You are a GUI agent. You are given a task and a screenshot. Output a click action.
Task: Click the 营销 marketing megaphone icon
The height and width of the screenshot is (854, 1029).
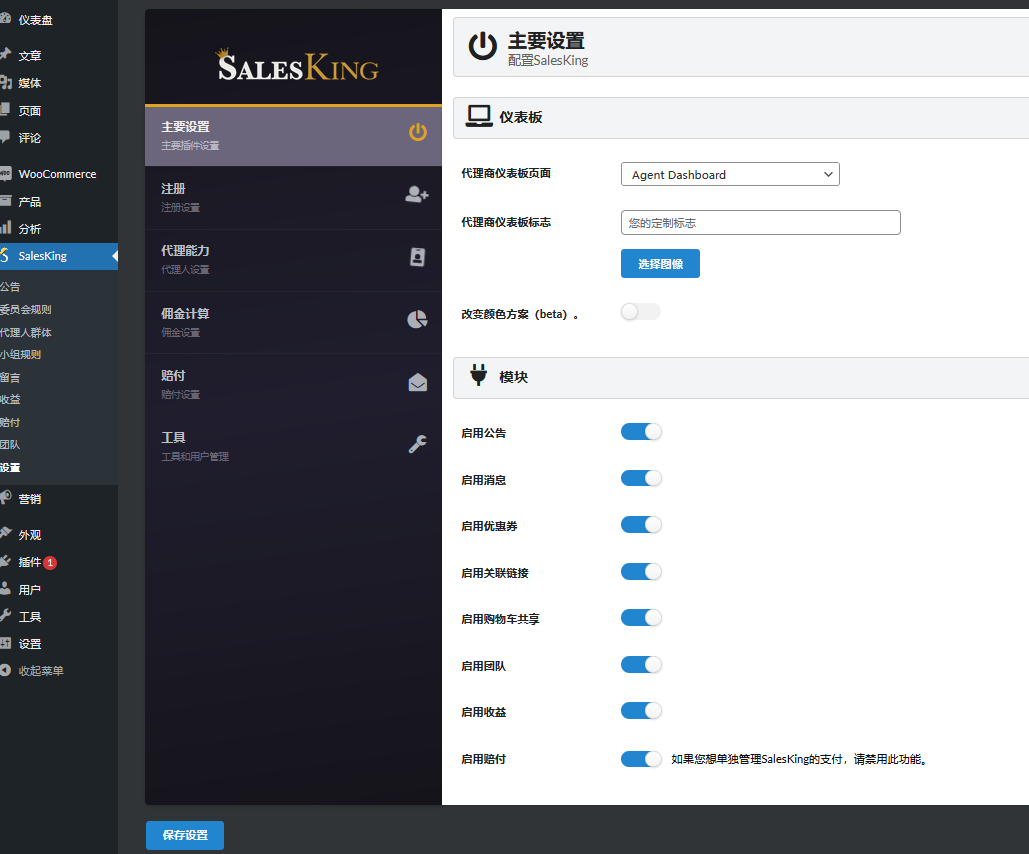5,498
